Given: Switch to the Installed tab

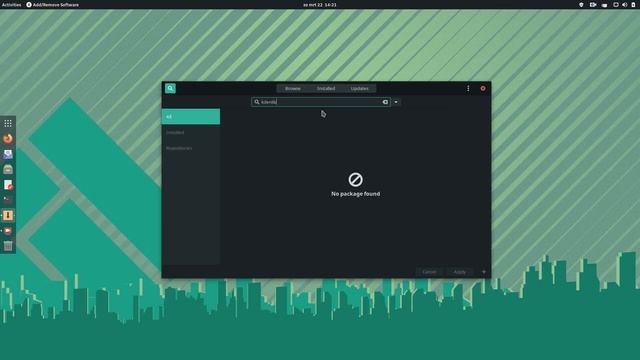Looking at the screenshot, I should [x=326, y=89].
